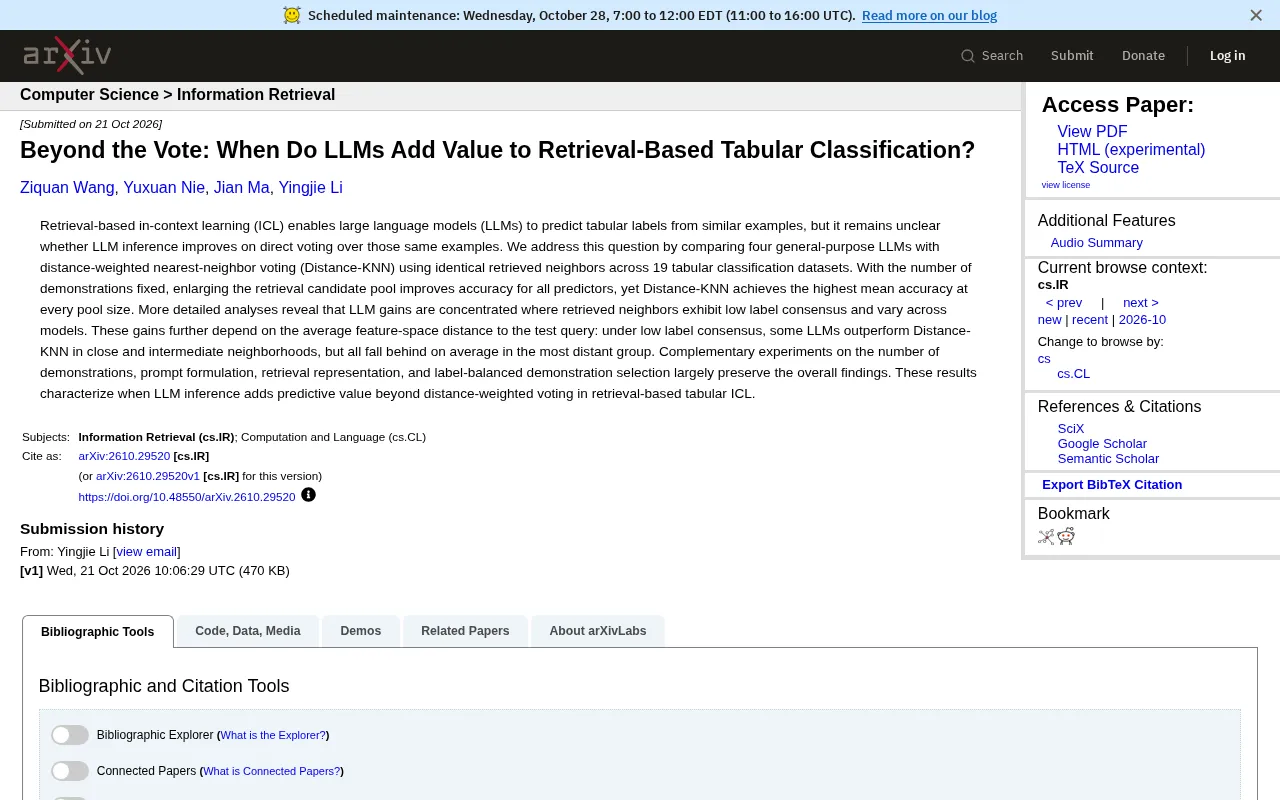Toggle the Bibliographic Explorer switch

tap(70, 735)
